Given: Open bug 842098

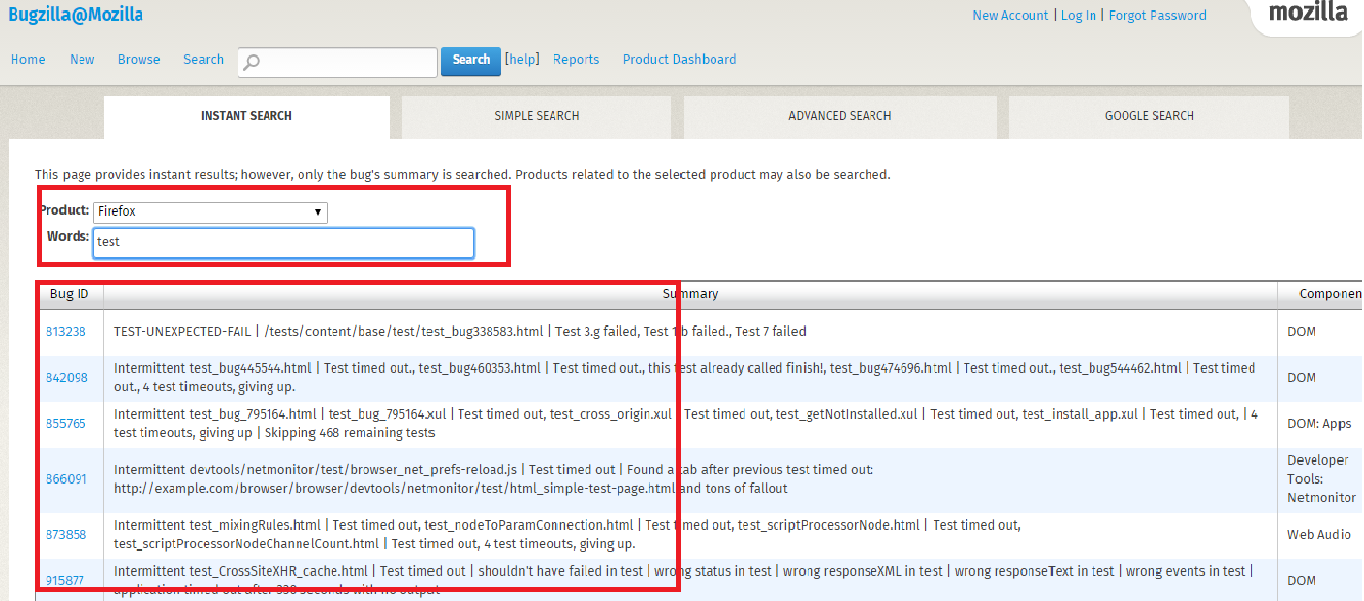Looking at the screenshot, I should [x=66, y=377].
